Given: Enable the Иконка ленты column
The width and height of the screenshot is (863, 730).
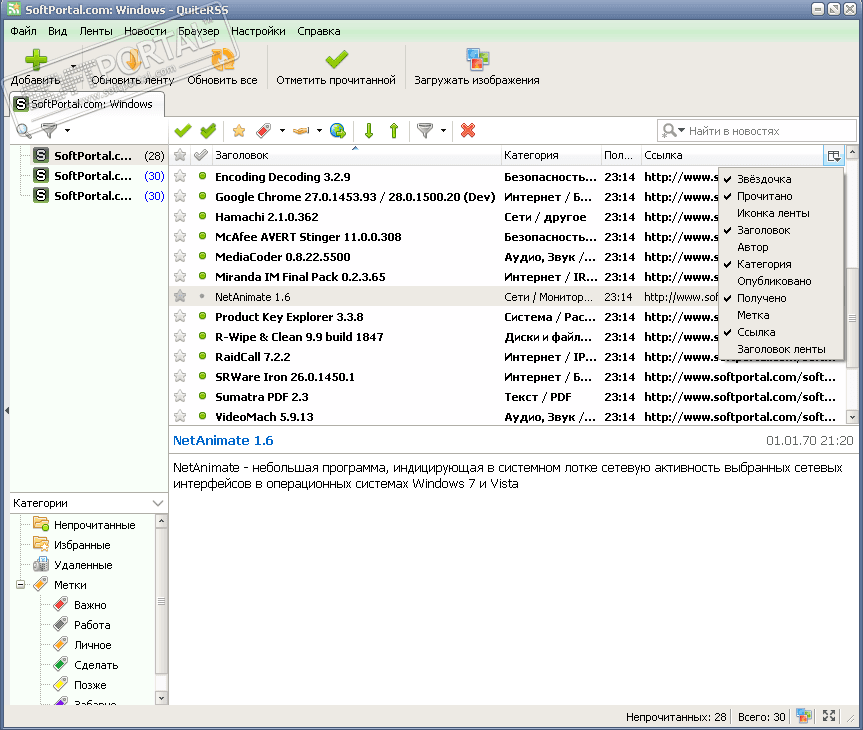Looking at the screenshot, I should click(x=782, y=213).
